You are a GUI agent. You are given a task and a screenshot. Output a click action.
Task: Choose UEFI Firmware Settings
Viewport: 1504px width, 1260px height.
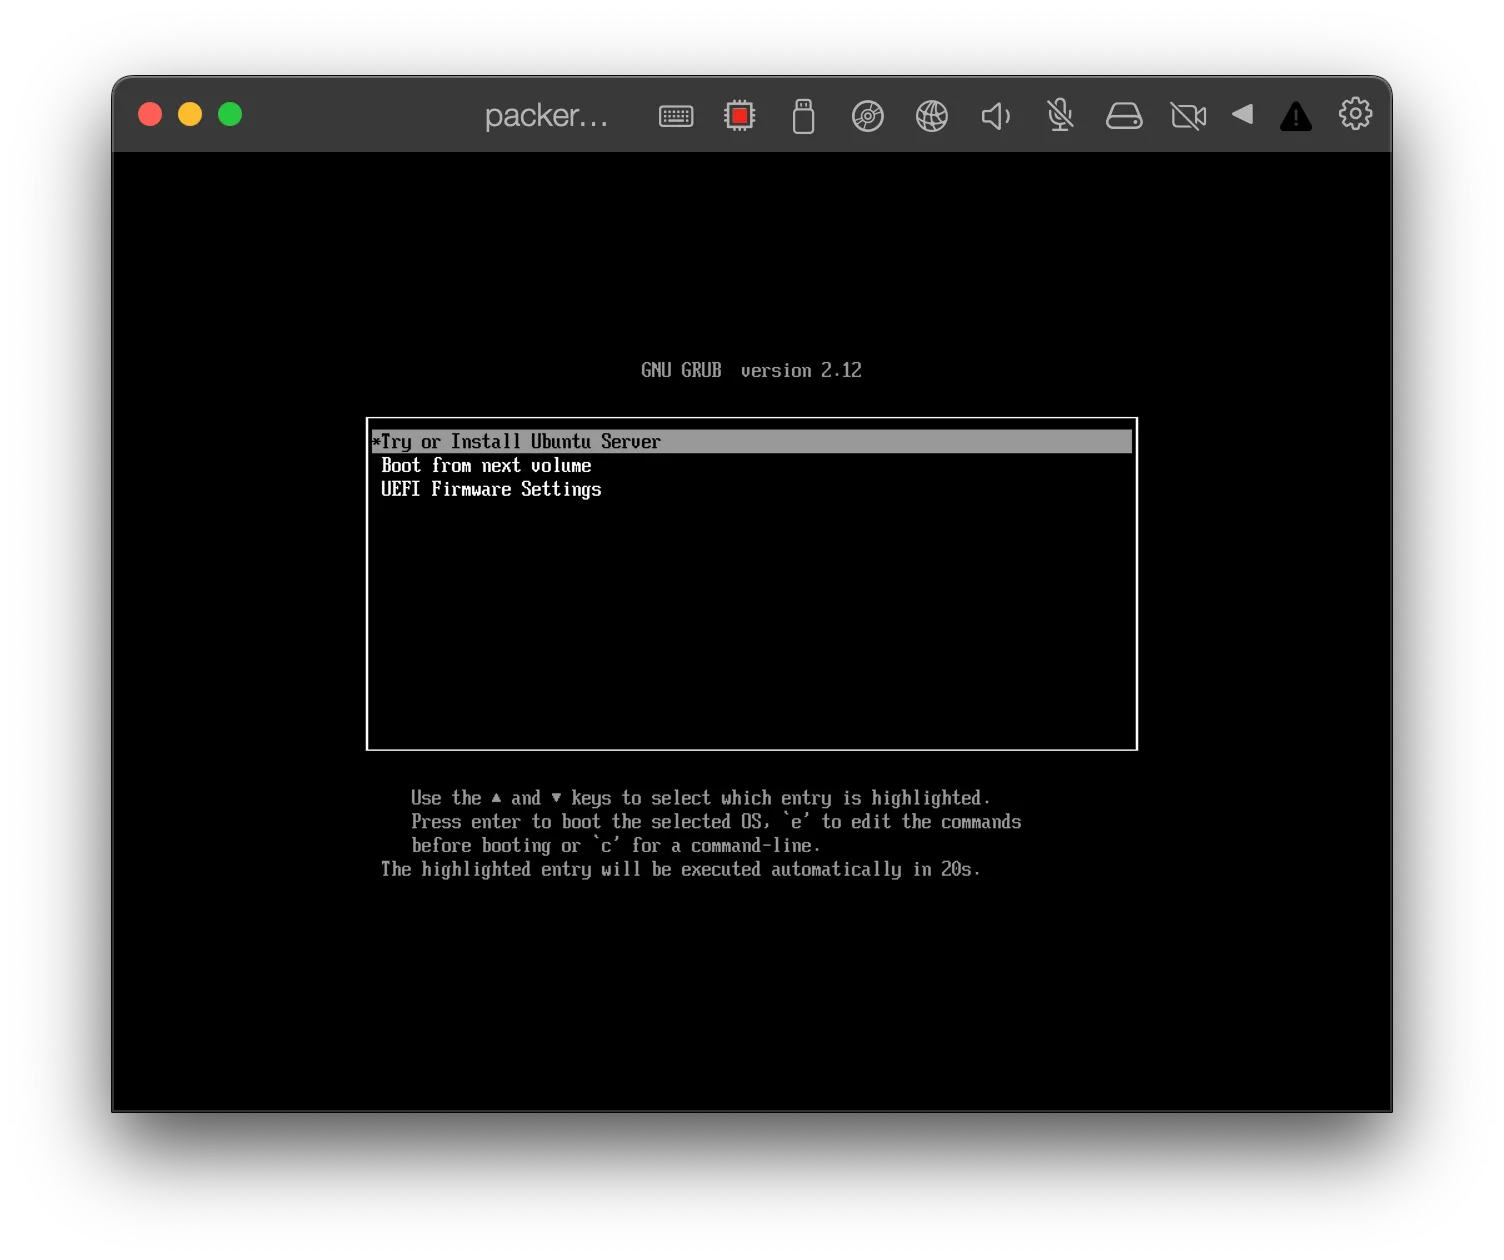tap(491, 489)
